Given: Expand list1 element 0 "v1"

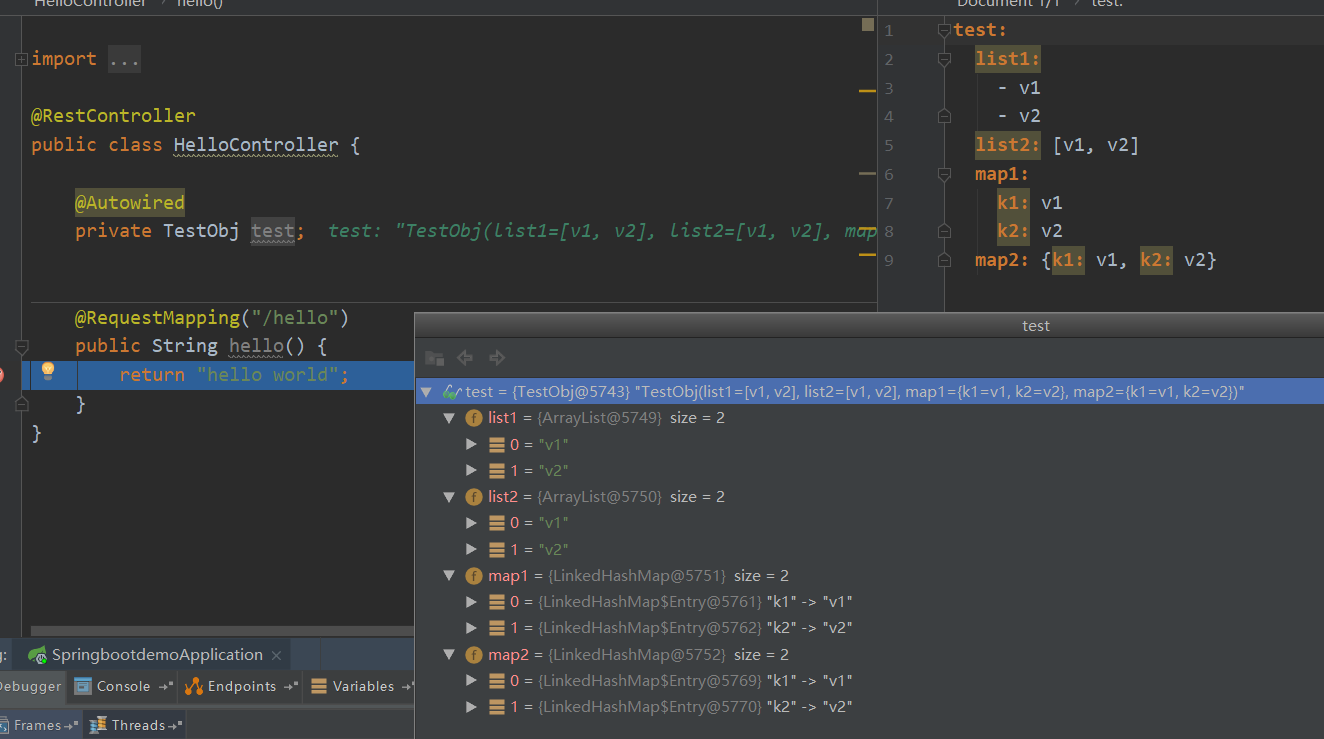Looking at the screenshot, I should coord(472,444).
